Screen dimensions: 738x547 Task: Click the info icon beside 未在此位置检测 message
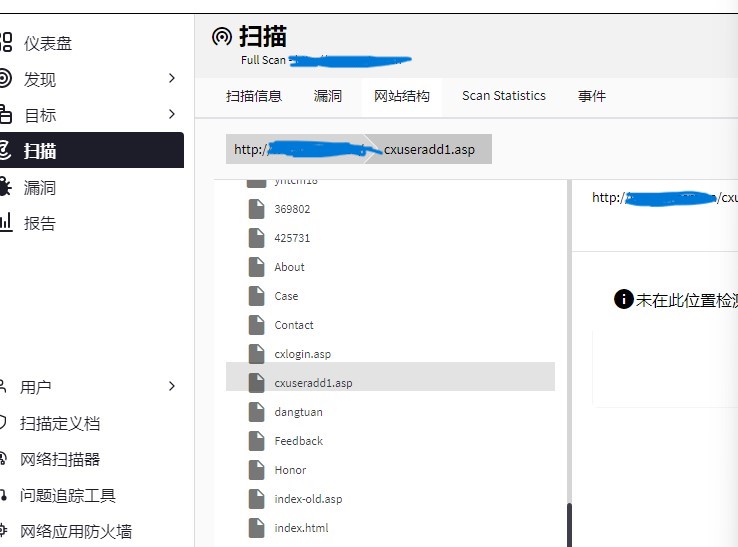coord(624,299)
